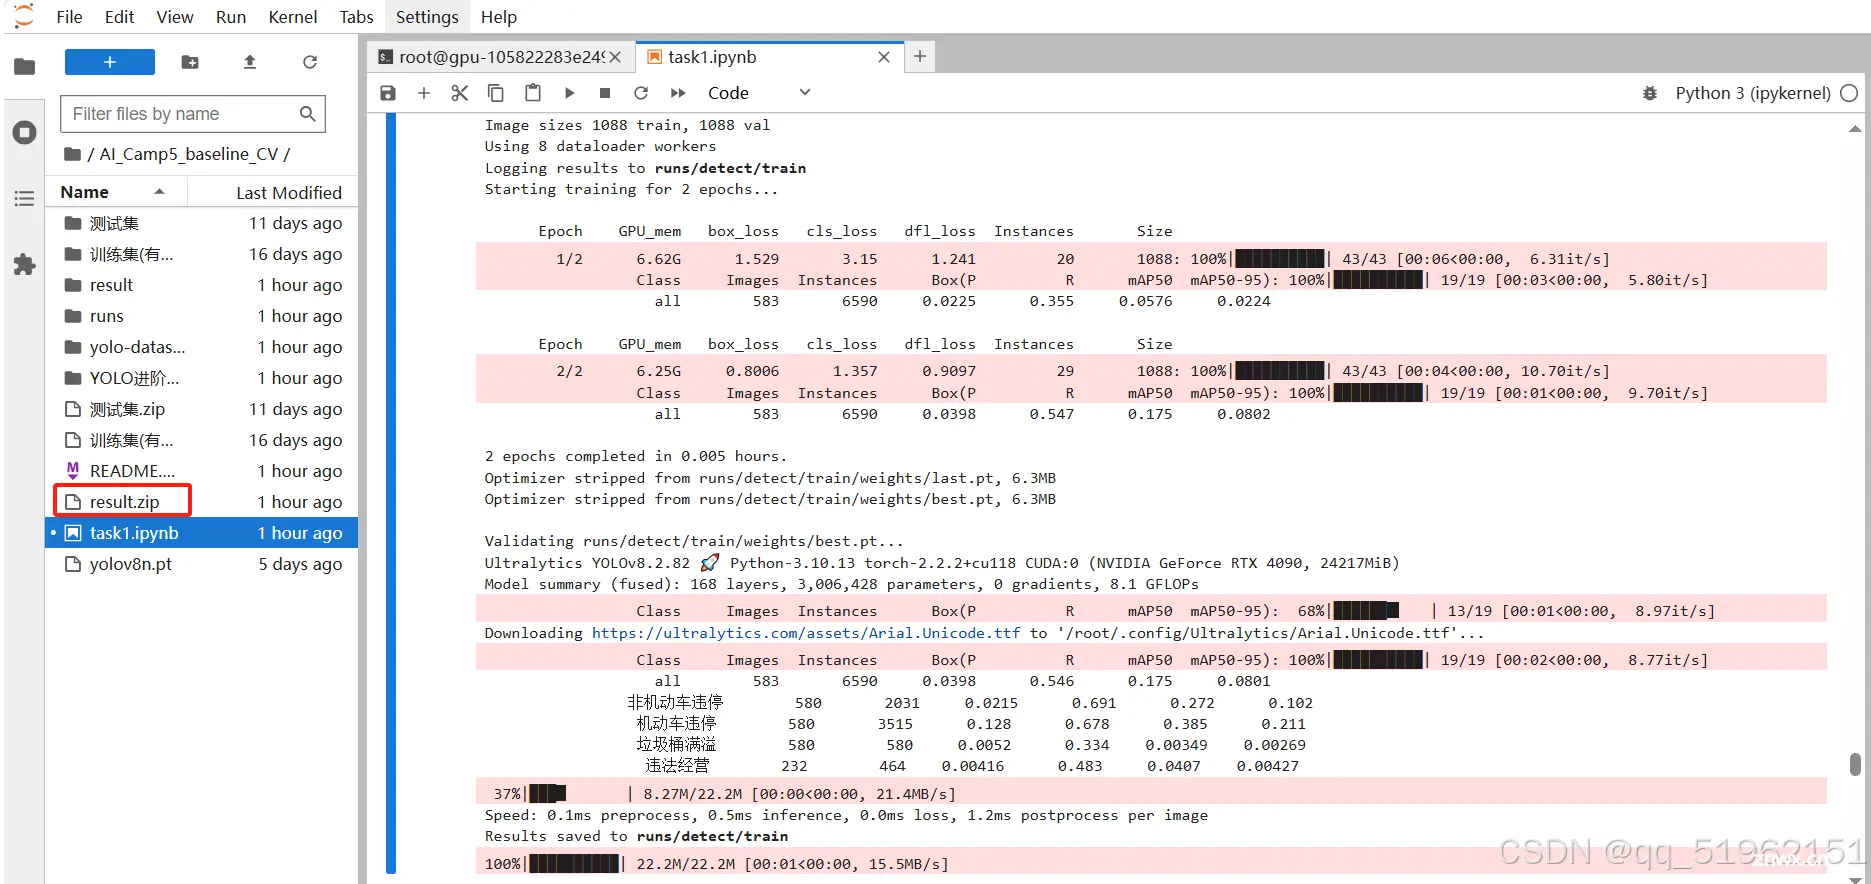The image size is (1871, 884).
Task: Select the 测试集 folder
Action: 203,223
